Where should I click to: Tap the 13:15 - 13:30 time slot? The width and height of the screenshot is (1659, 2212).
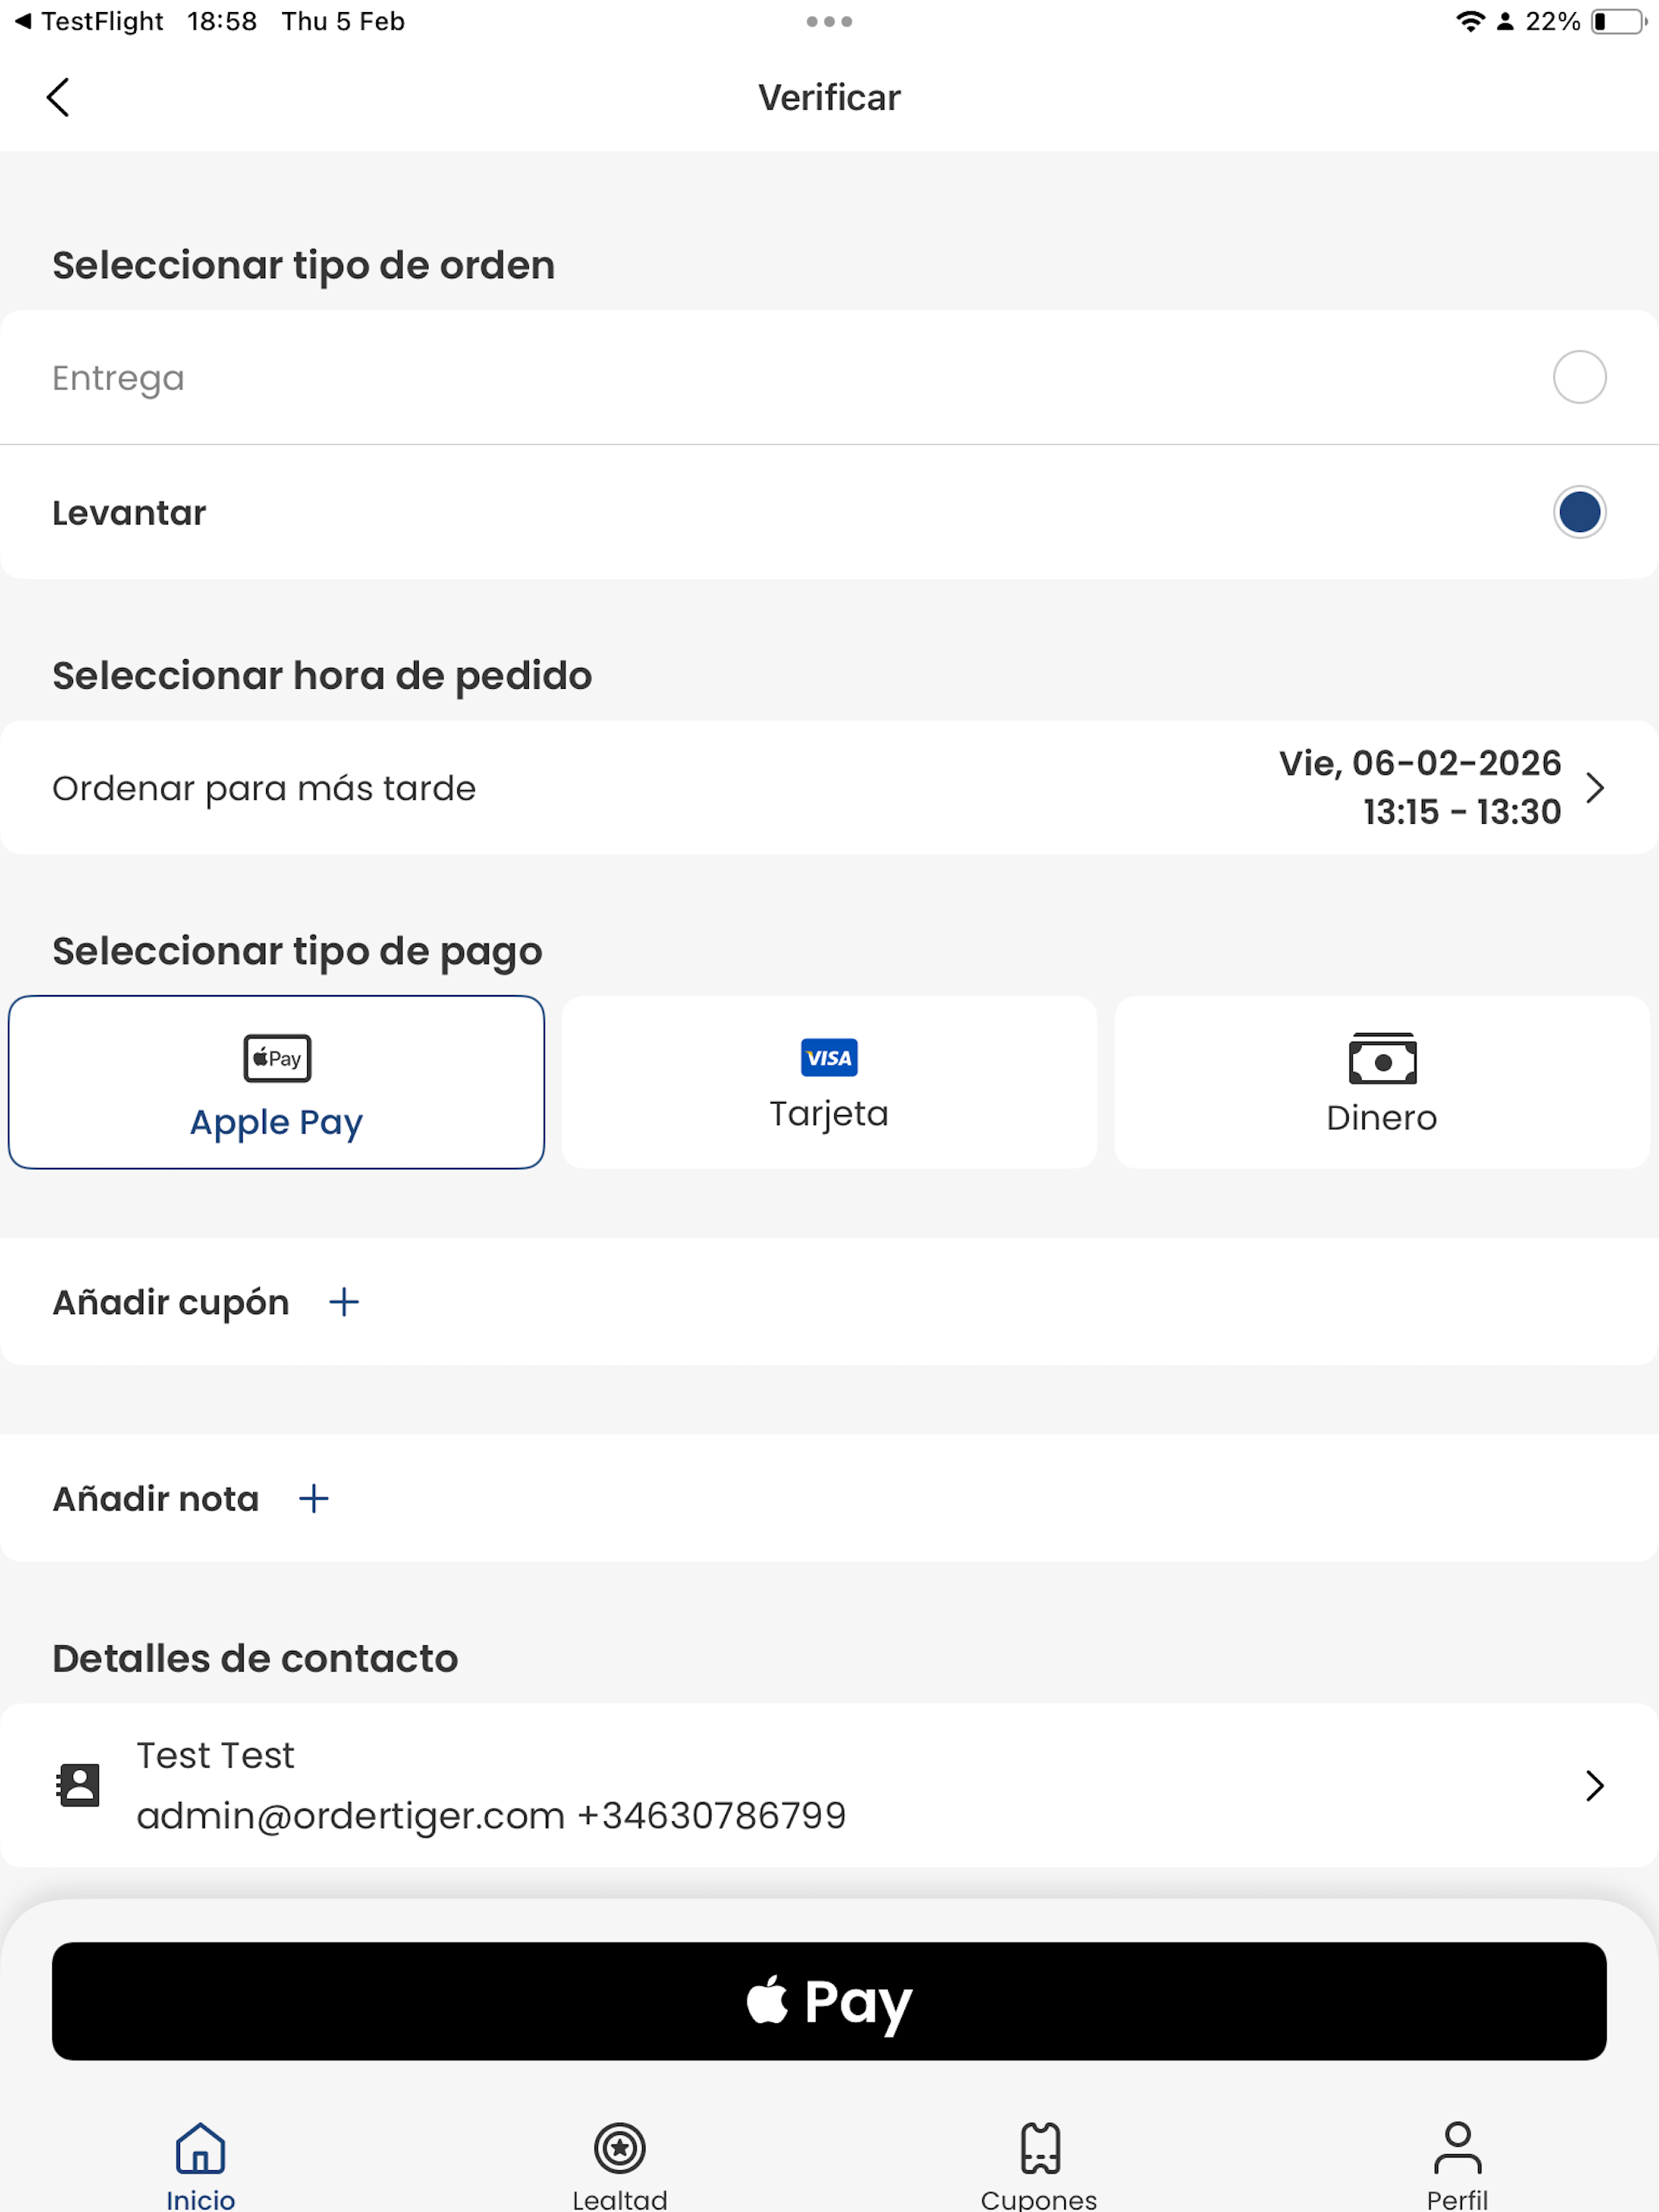click(x=1462, y=812)
